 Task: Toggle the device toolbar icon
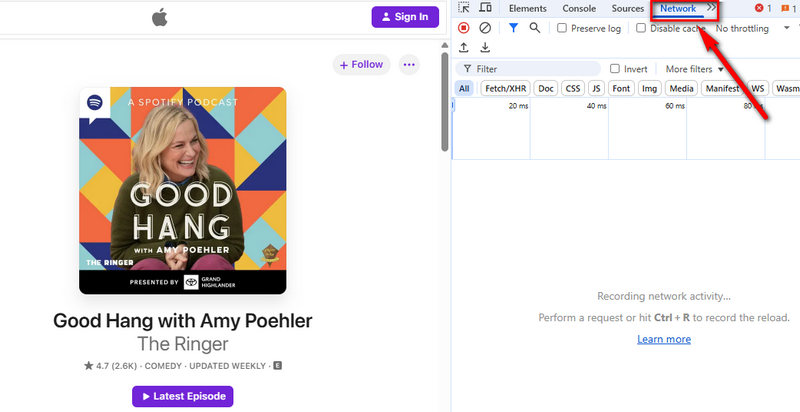click(485, 8)
